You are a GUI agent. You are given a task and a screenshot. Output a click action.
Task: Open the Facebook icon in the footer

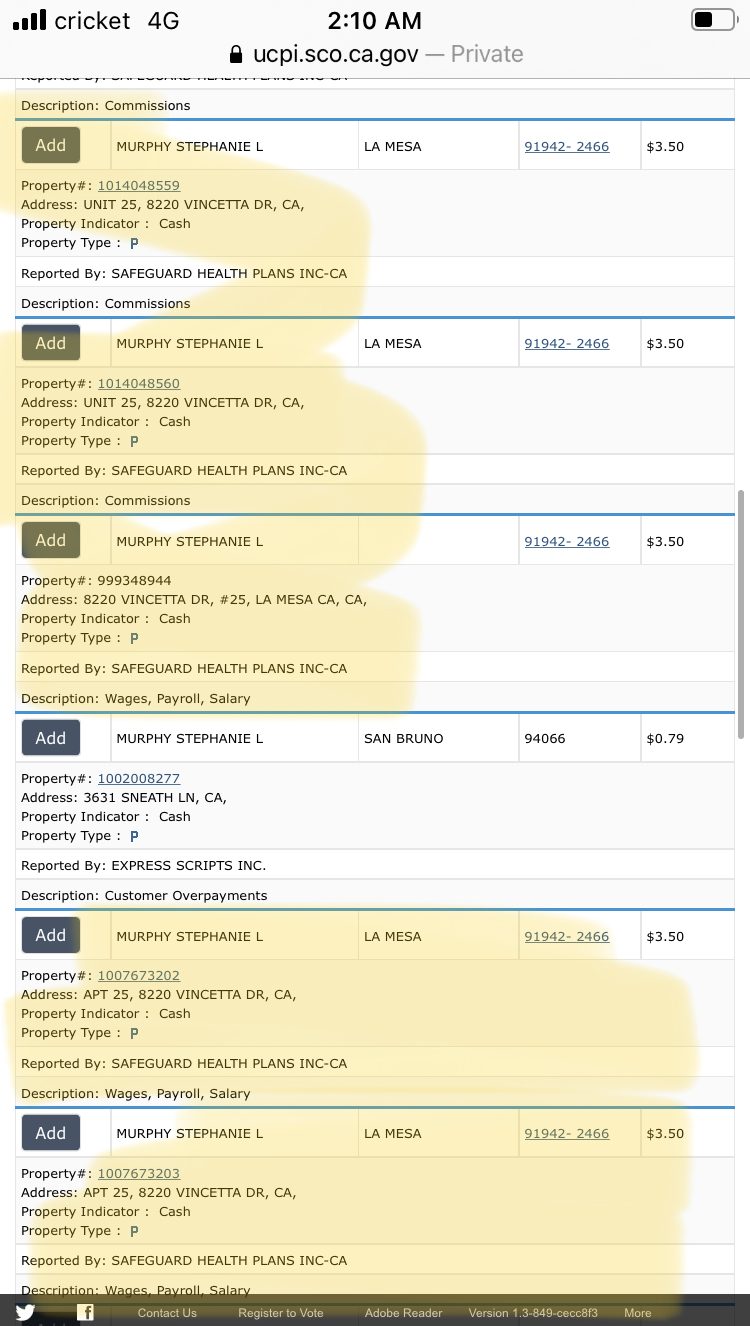[x=86, y=1312]
